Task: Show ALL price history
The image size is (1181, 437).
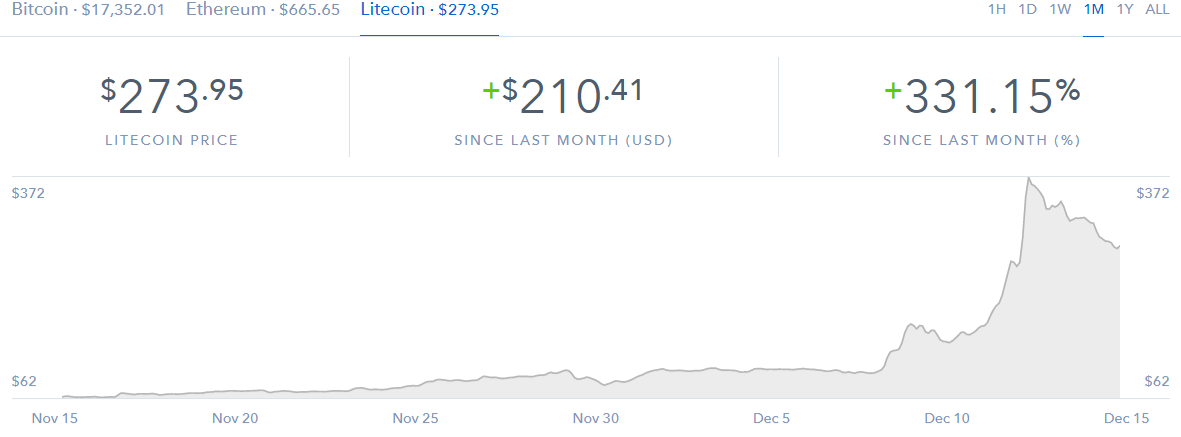Action: click(x=1157, y=10)
